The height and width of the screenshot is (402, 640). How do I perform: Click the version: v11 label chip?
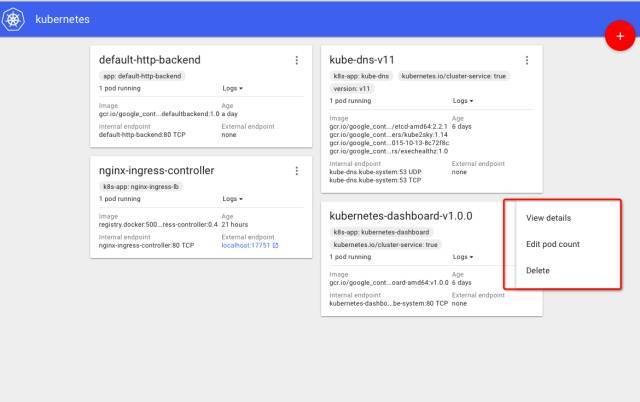[x=352, y=89]
